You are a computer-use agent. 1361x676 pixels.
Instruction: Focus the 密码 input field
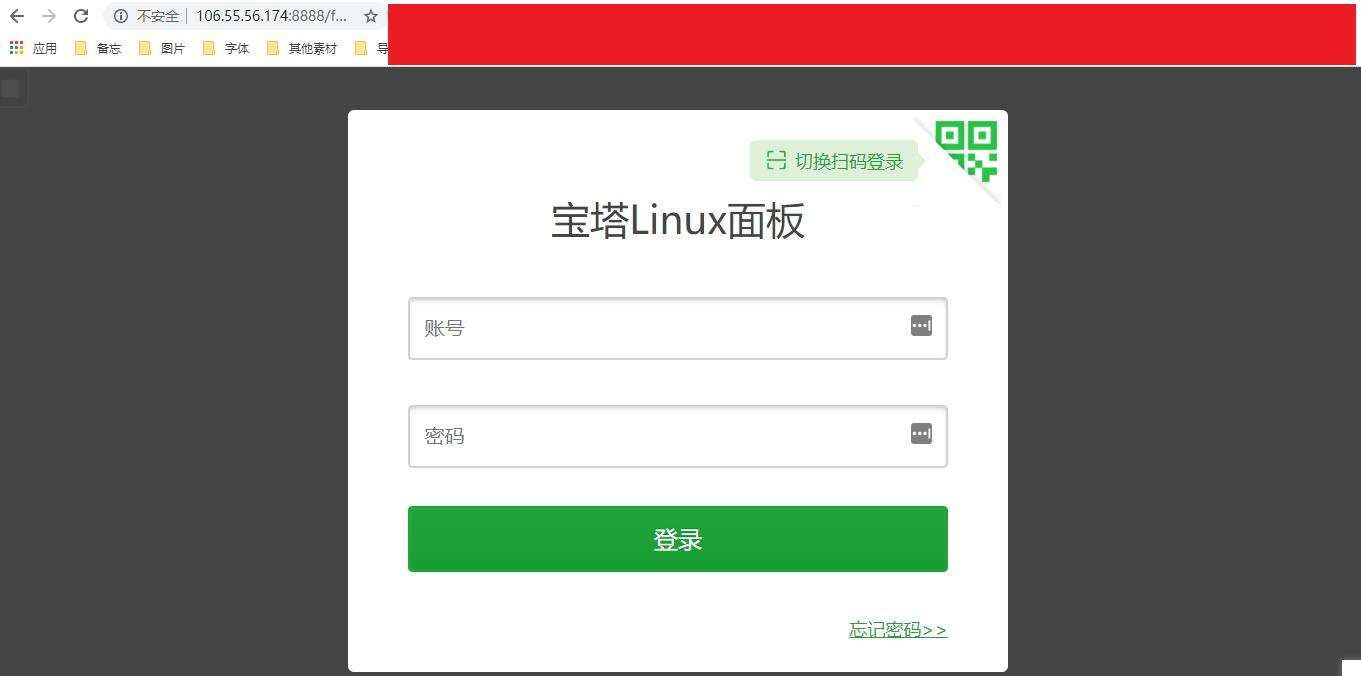(x=678, y=436)
